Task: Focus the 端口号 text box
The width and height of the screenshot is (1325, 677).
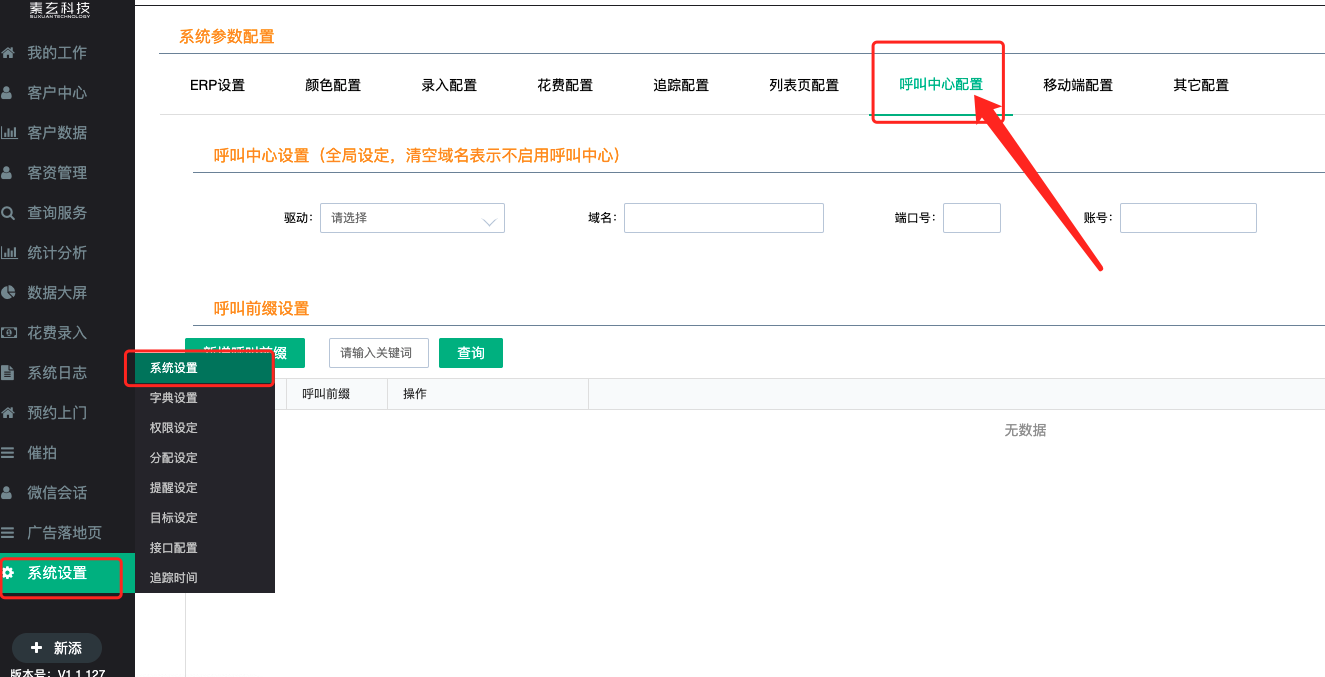Action: (971, 218)
